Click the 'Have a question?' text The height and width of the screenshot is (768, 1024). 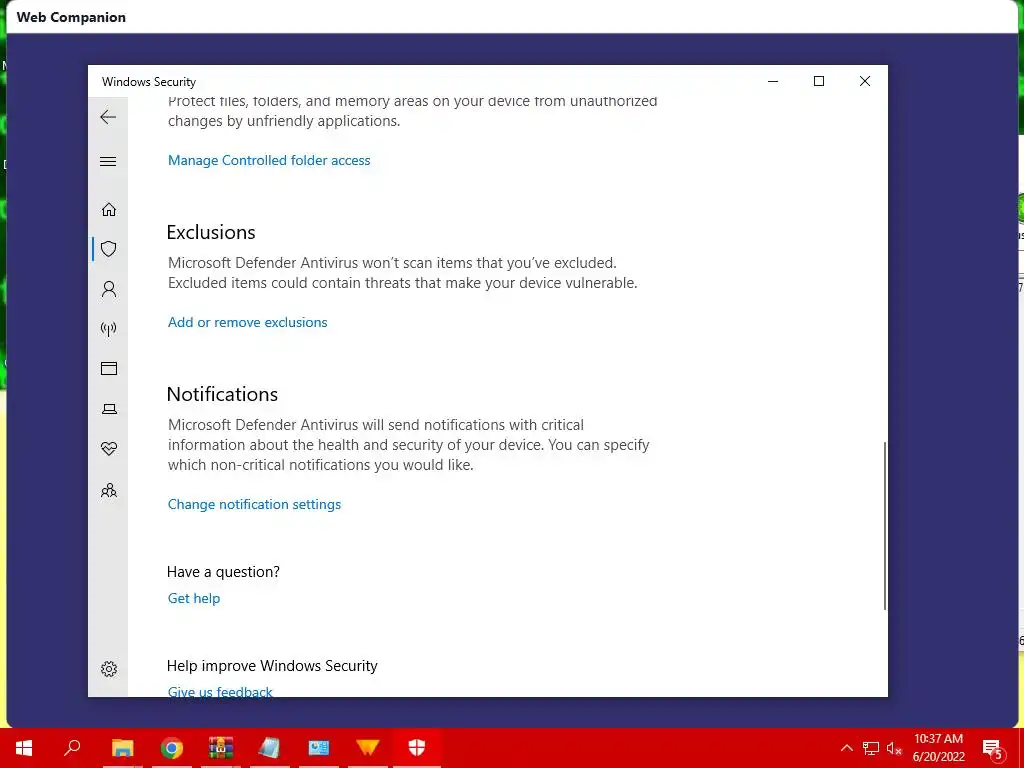(x=223, y=571)
